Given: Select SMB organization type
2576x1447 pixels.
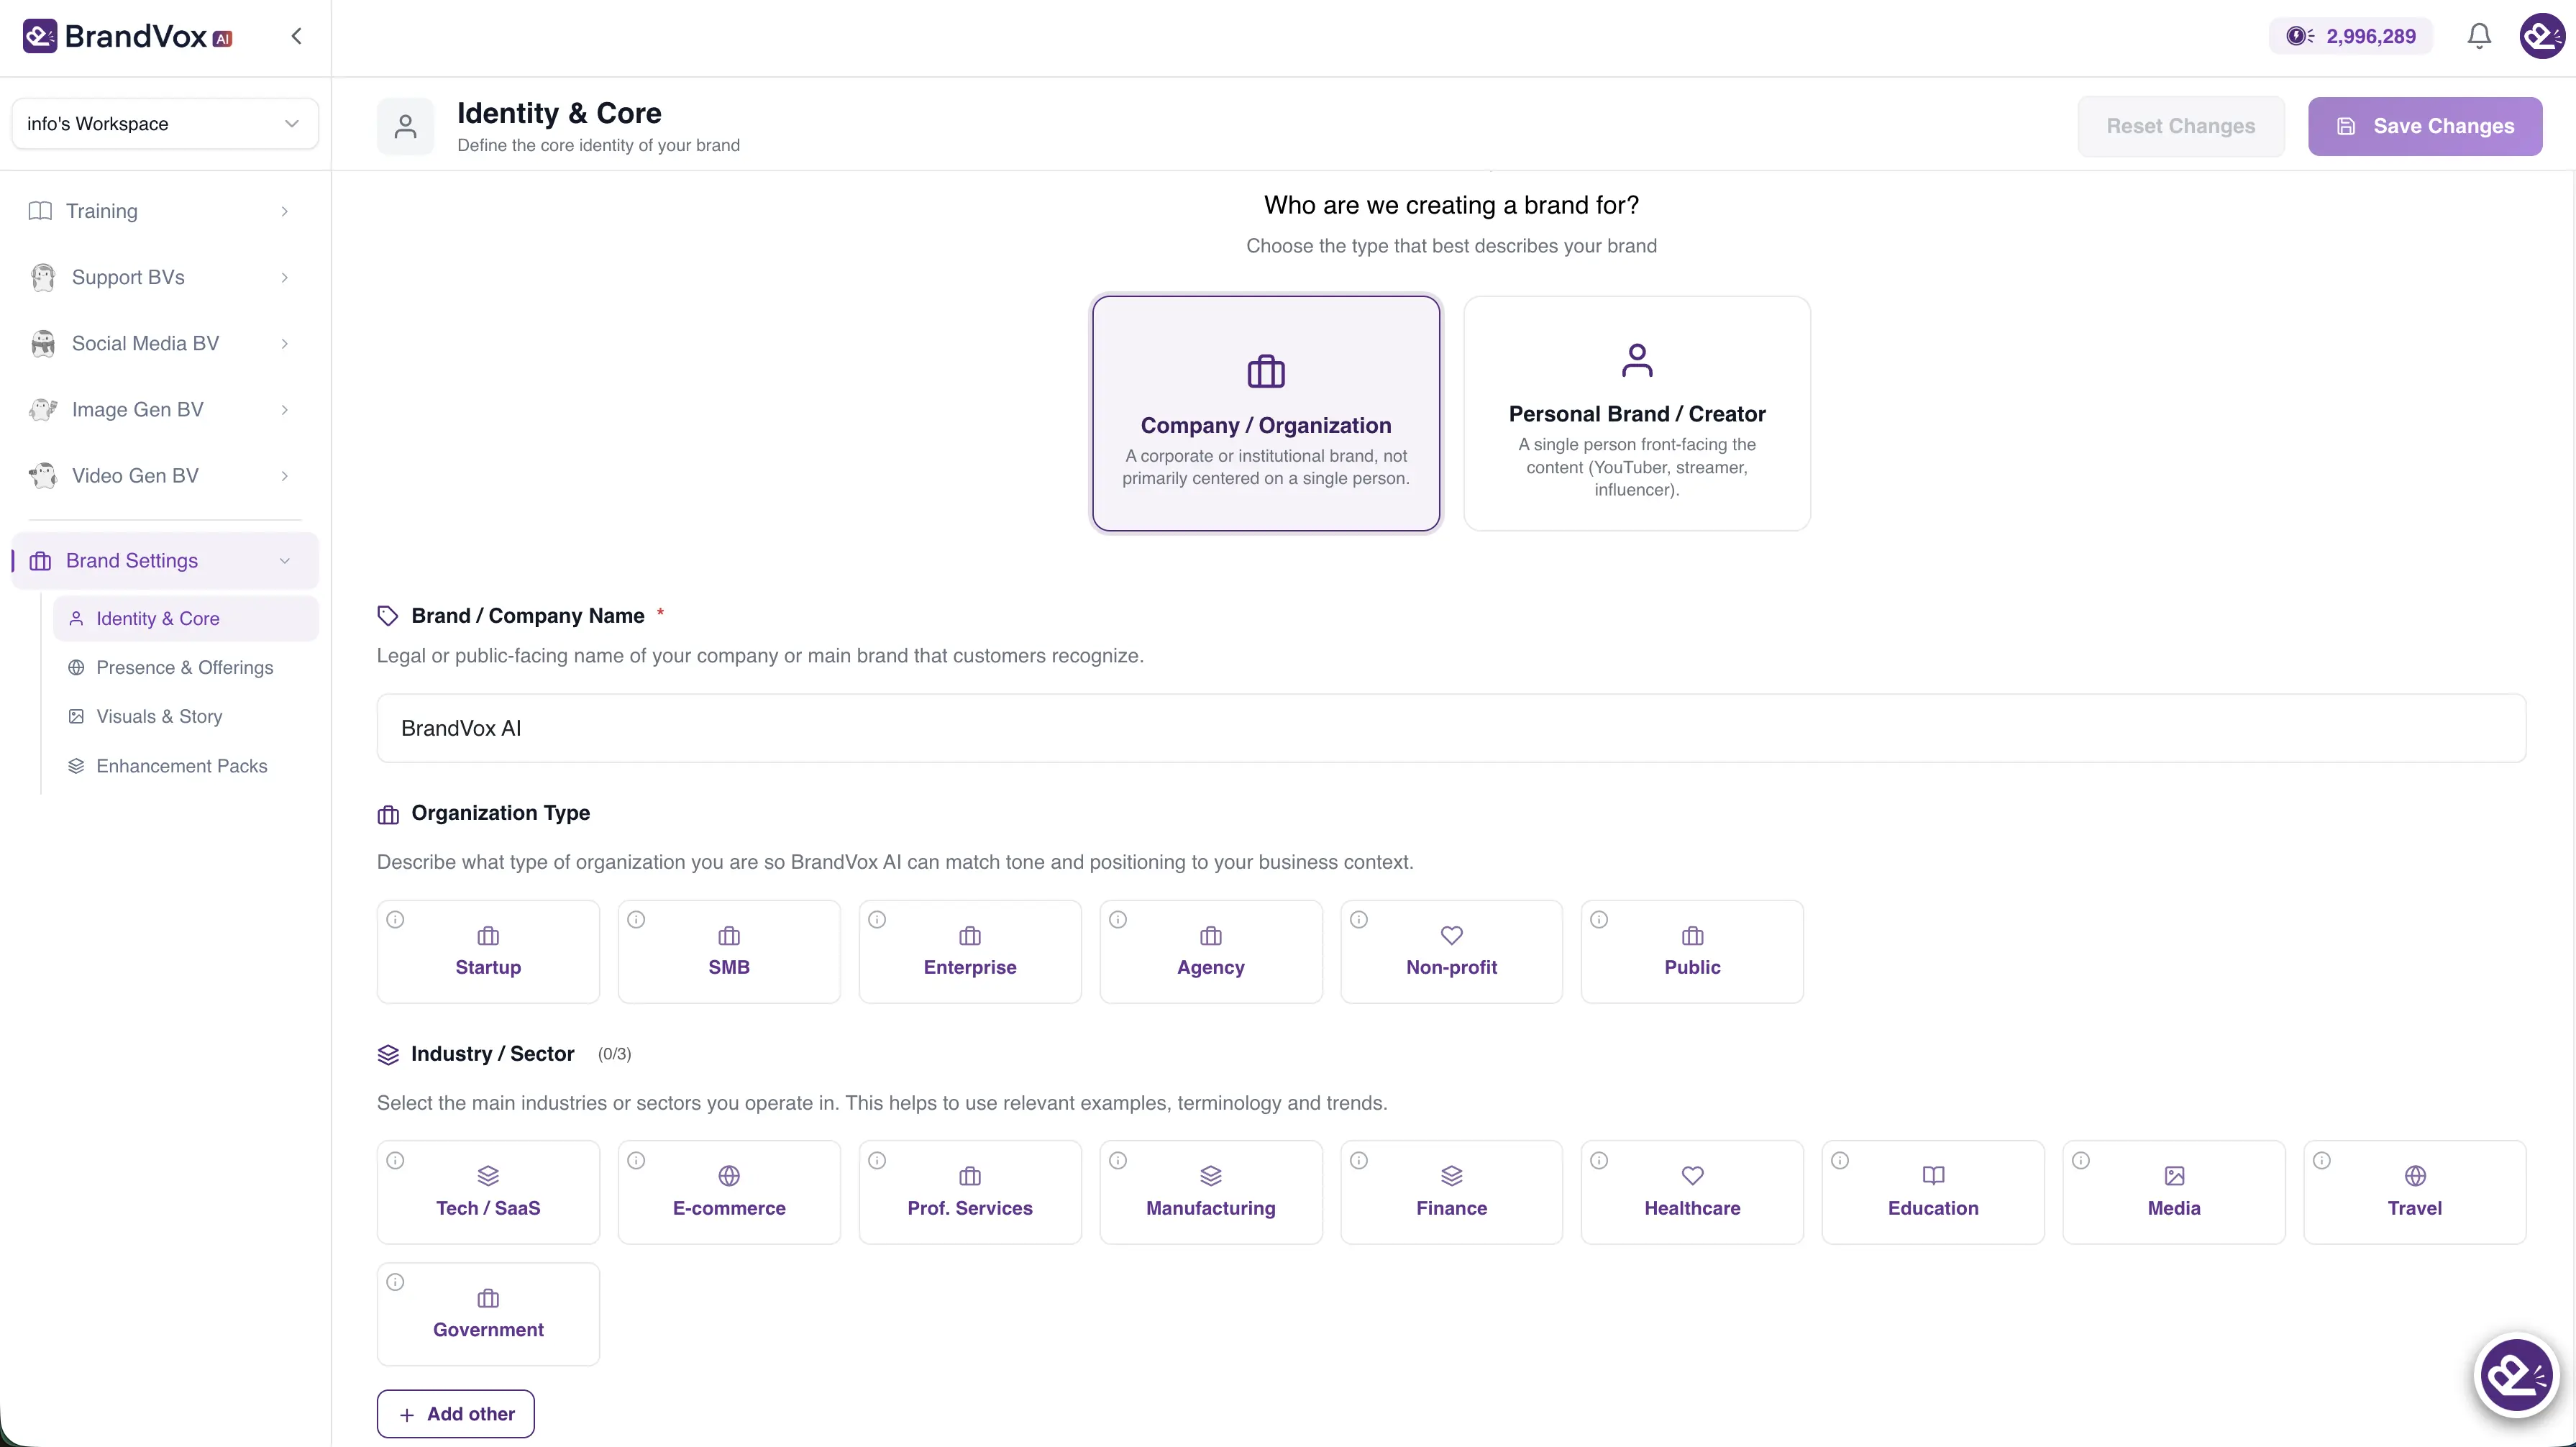Looking at the screenshot, I should pyautogui.click(x=729, y=952).
